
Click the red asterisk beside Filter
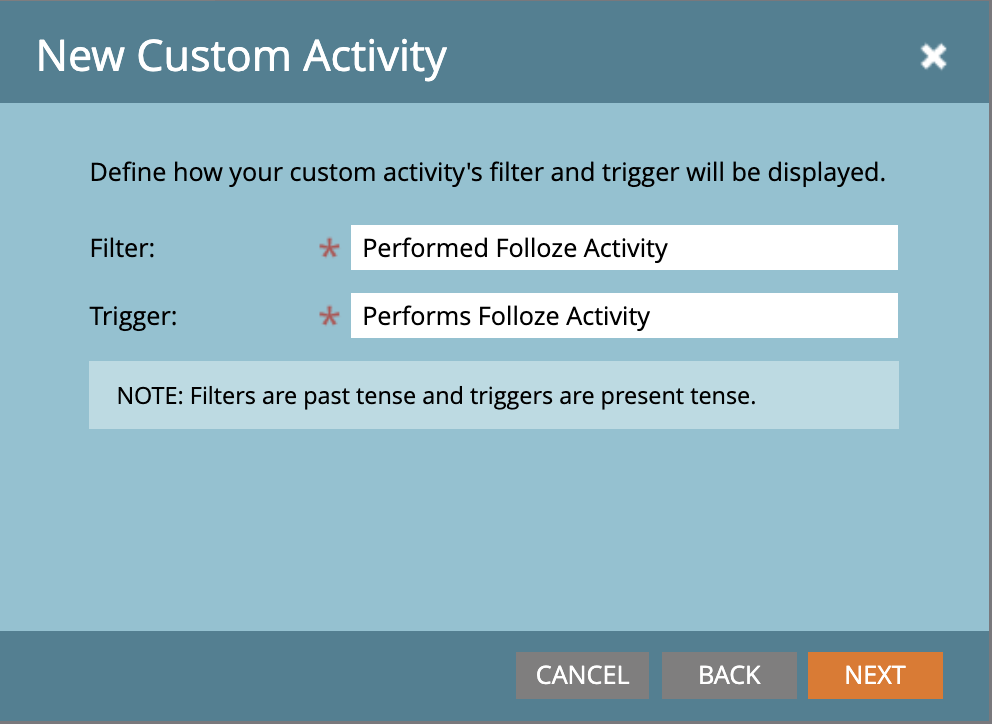(x=329, y=249)
